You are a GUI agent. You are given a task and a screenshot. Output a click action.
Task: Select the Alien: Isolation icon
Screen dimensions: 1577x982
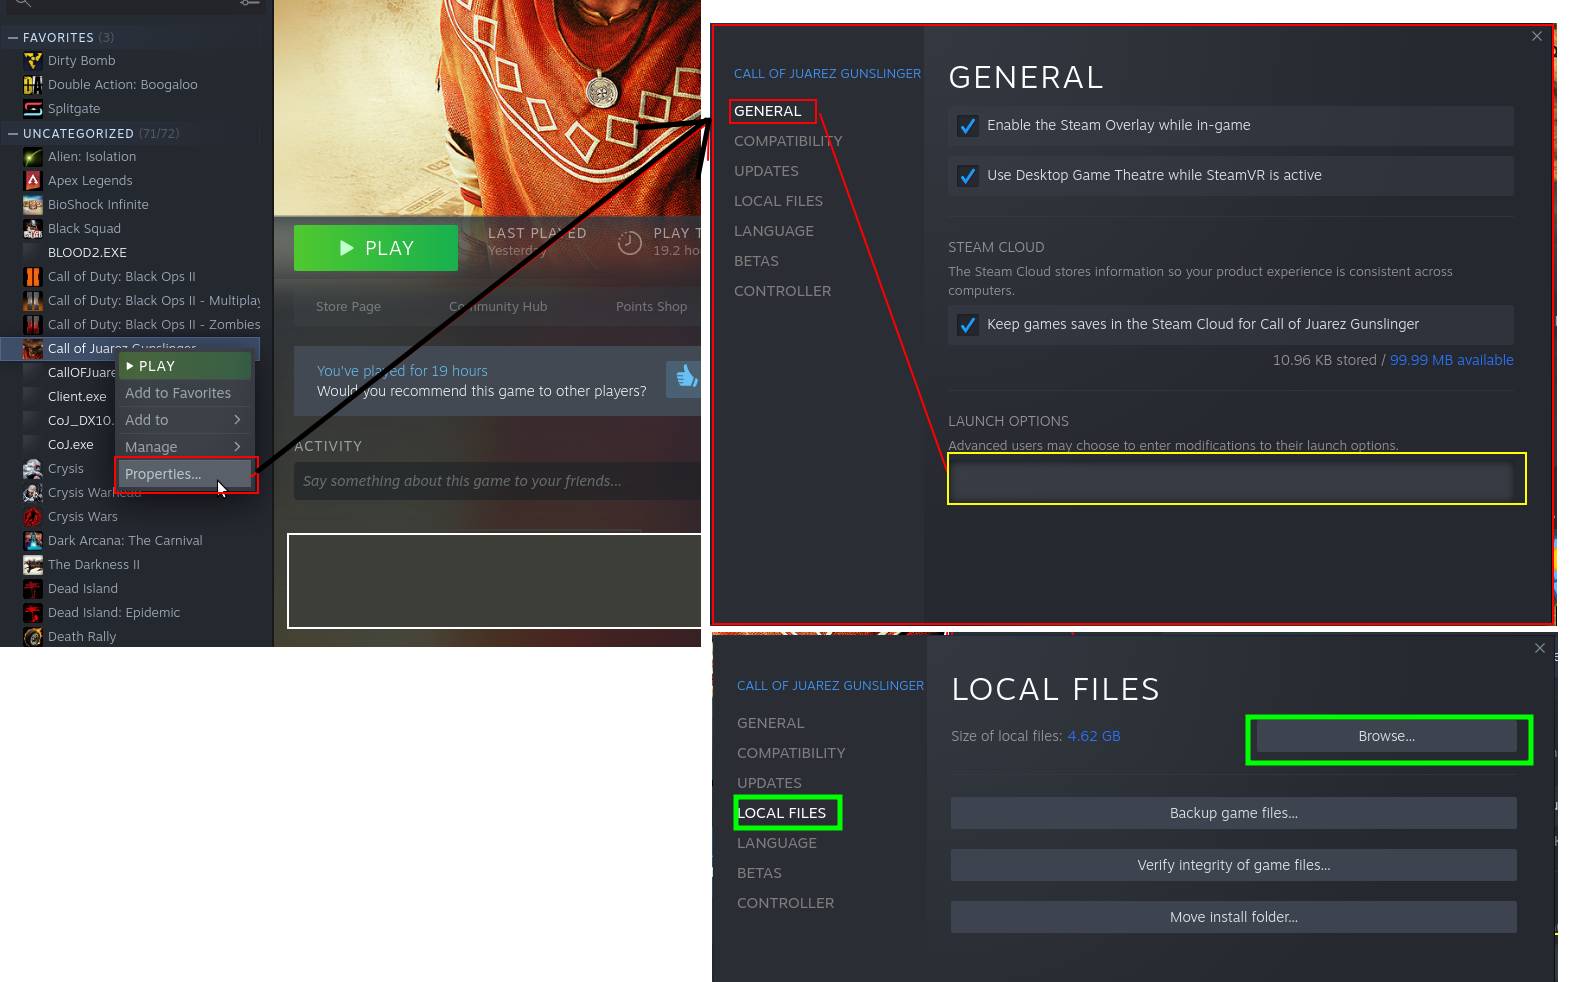click(x=33, y=157)
